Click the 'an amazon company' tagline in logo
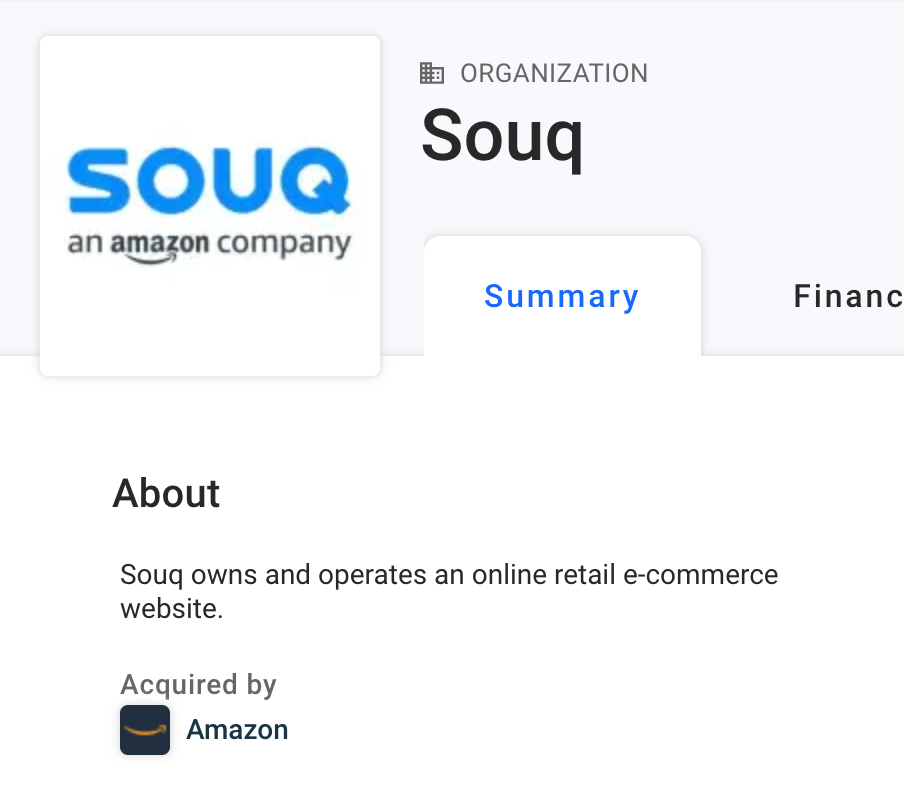This screenshot has width=904, height=790. click(209, 244)
